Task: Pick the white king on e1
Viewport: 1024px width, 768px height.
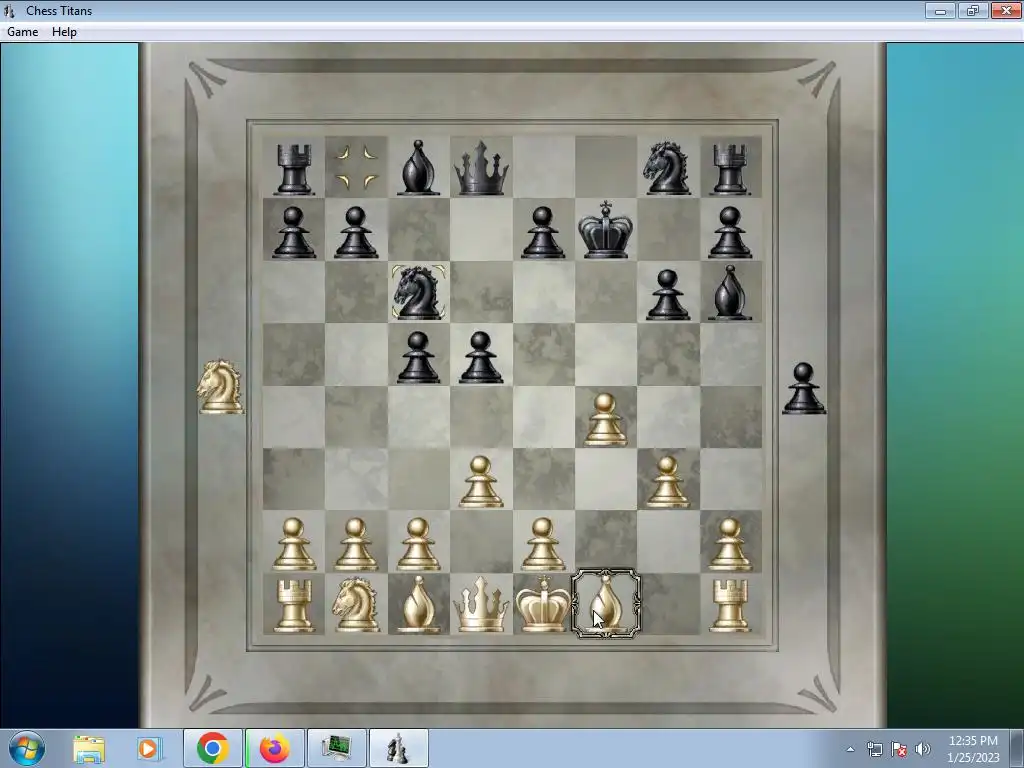Action: click(543, 603)
